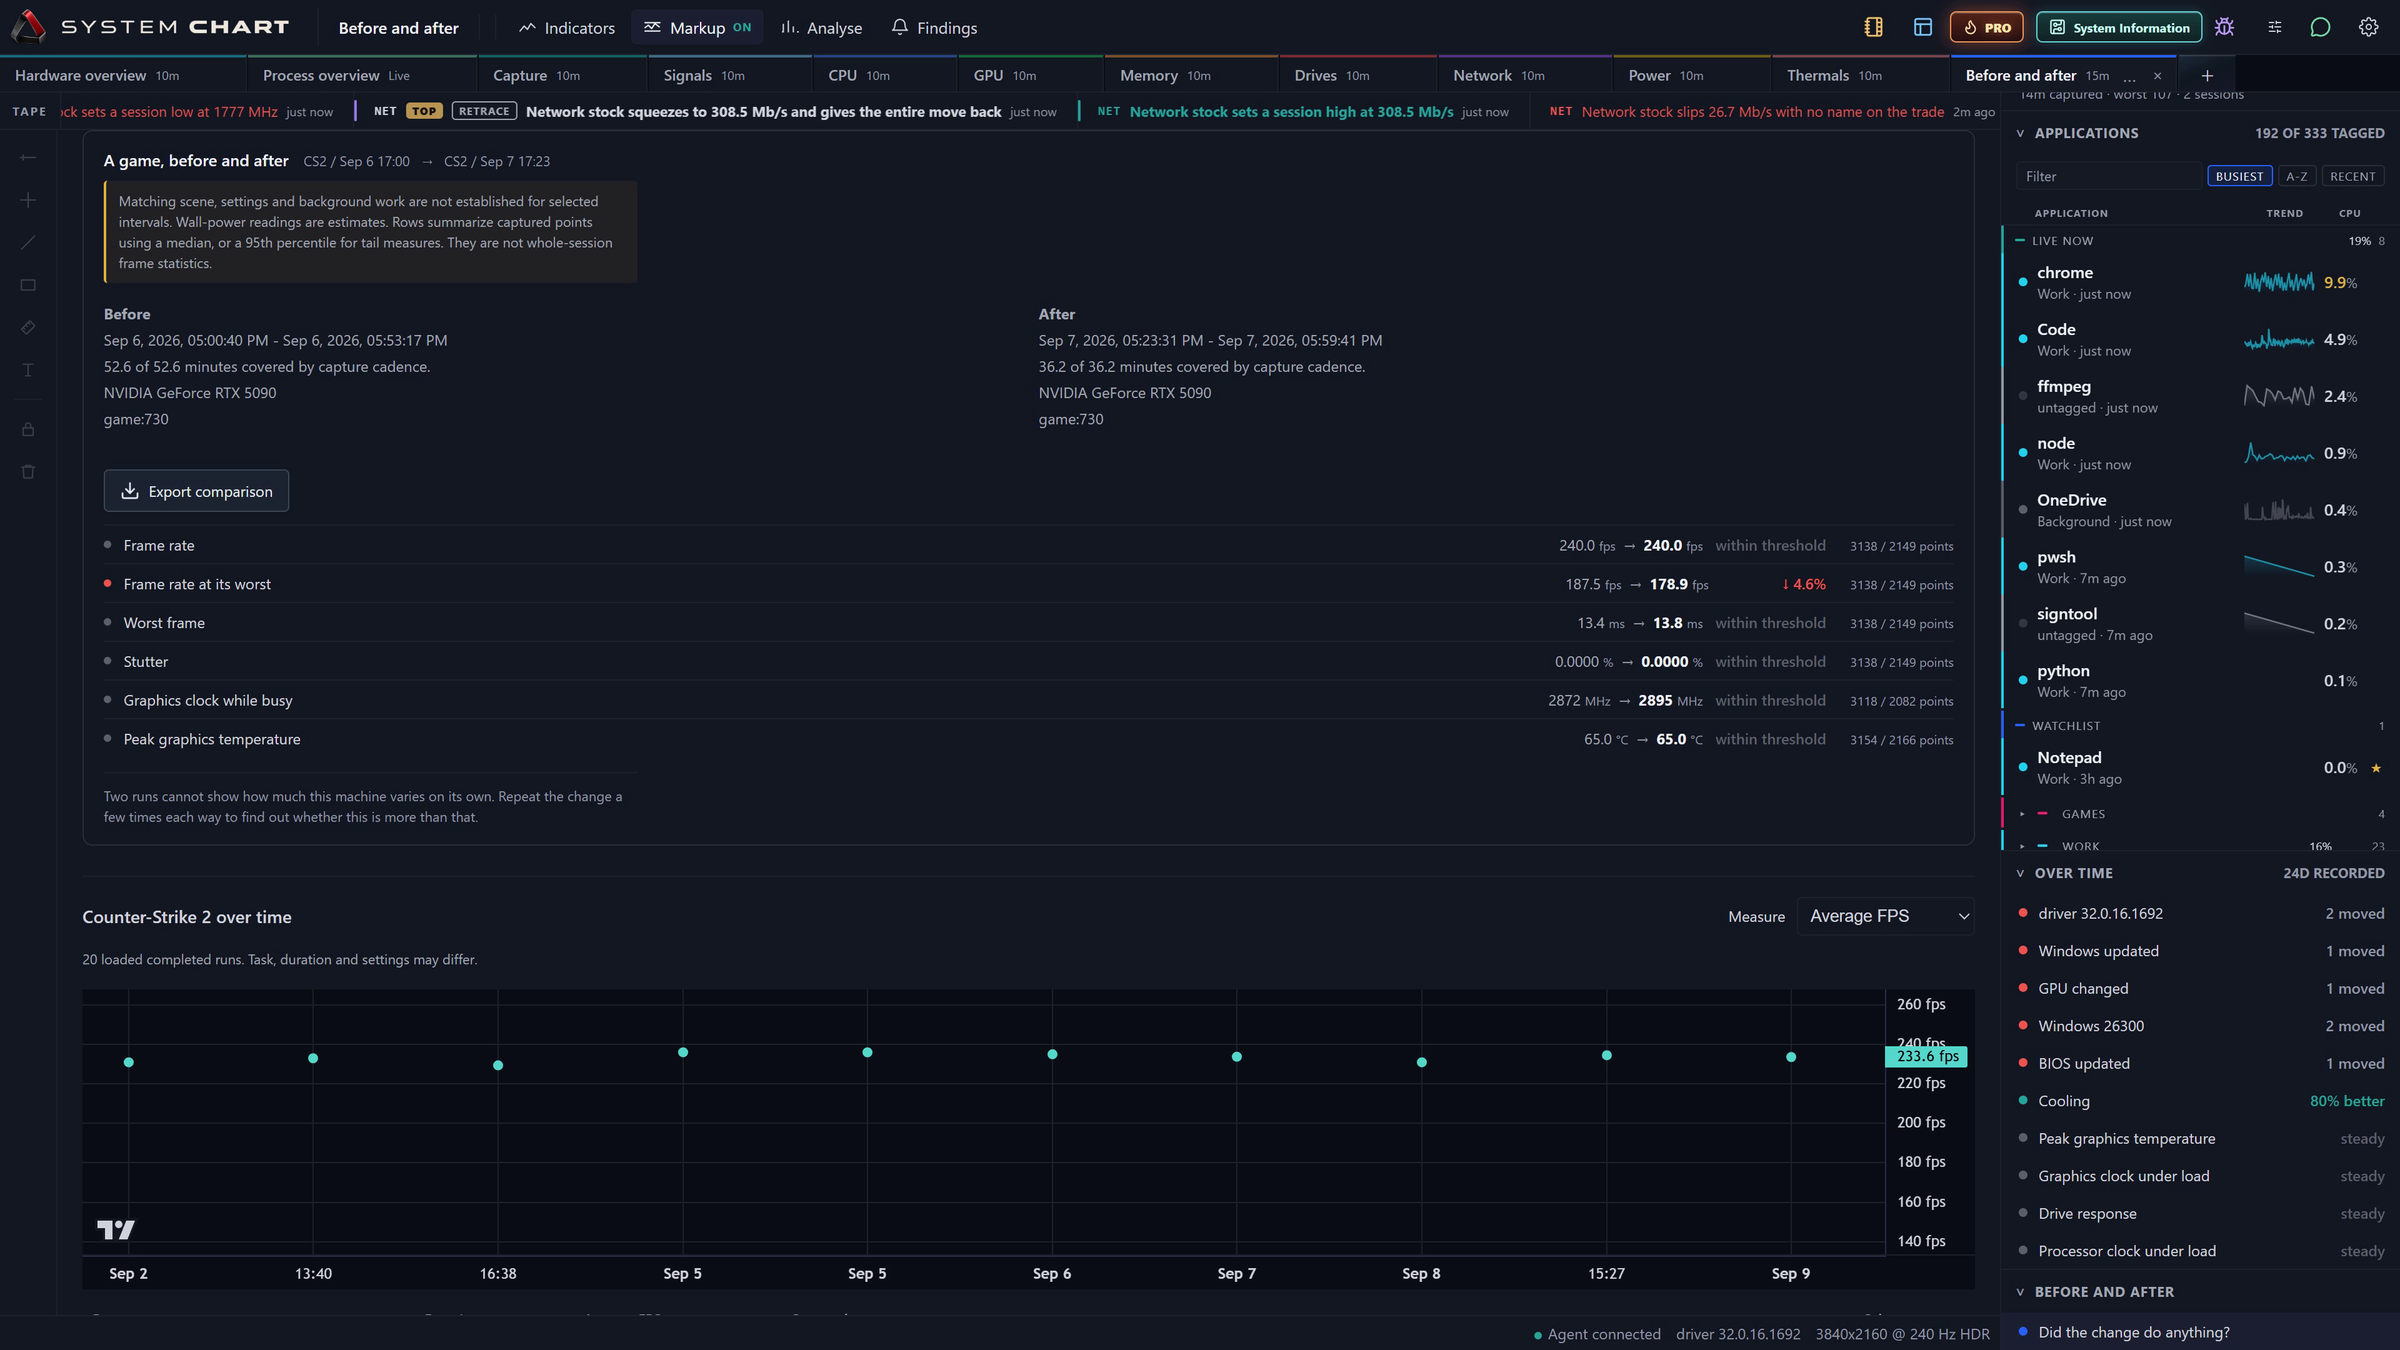Click the Sep 7 data point on the chart
Image resolution: width=2400 pixels, height=1350 pixels.
tap(1237, 1056)
